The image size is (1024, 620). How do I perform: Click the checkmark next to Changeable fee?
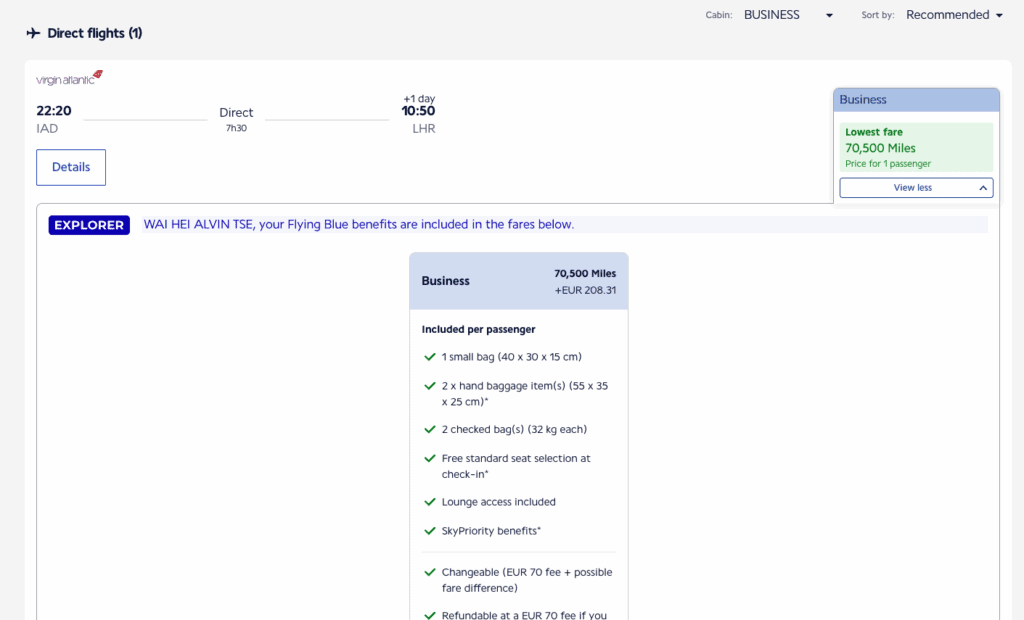pyautogui.click(x=430, y=573)
